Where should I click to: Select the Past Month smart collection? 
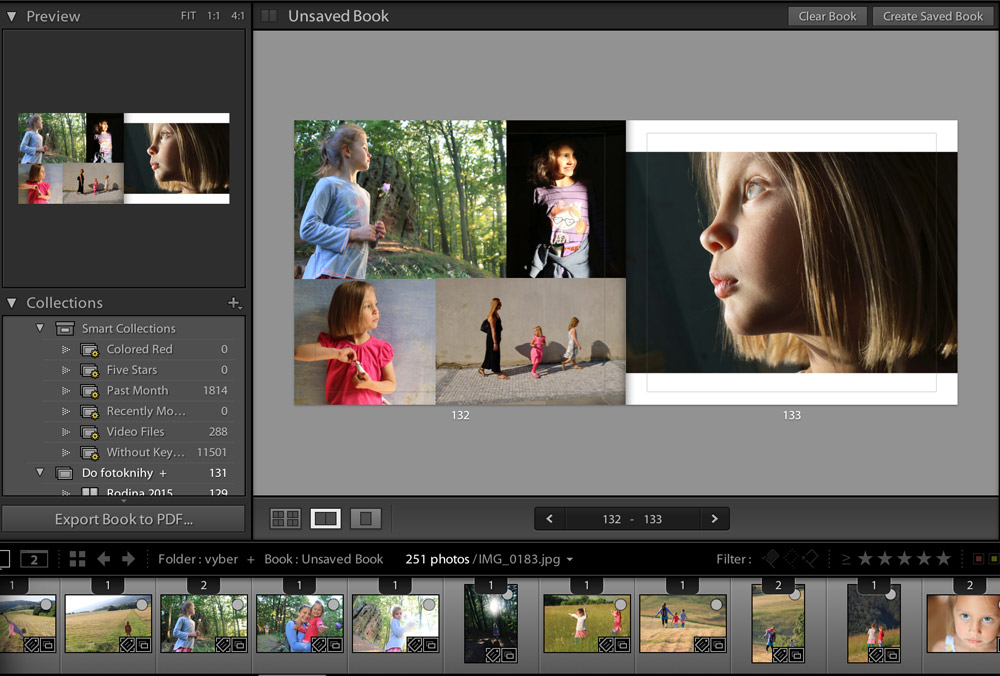(x=137, y=390)
